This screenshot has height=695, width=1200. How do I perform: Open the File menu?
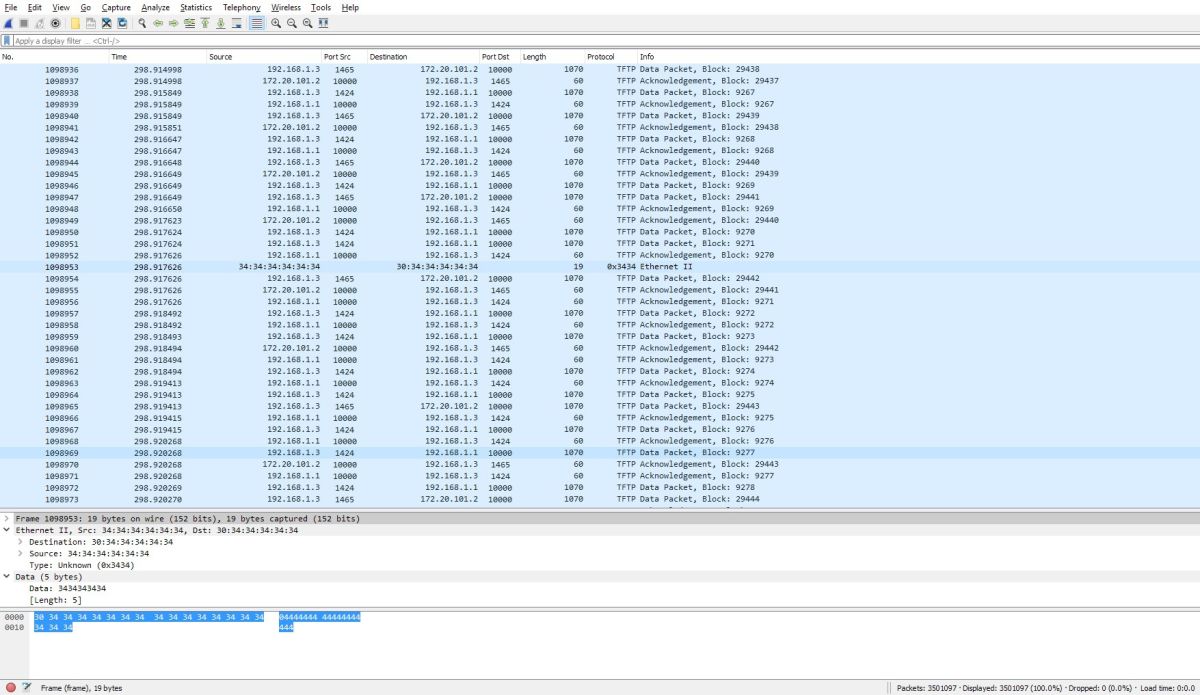[11, 7]
